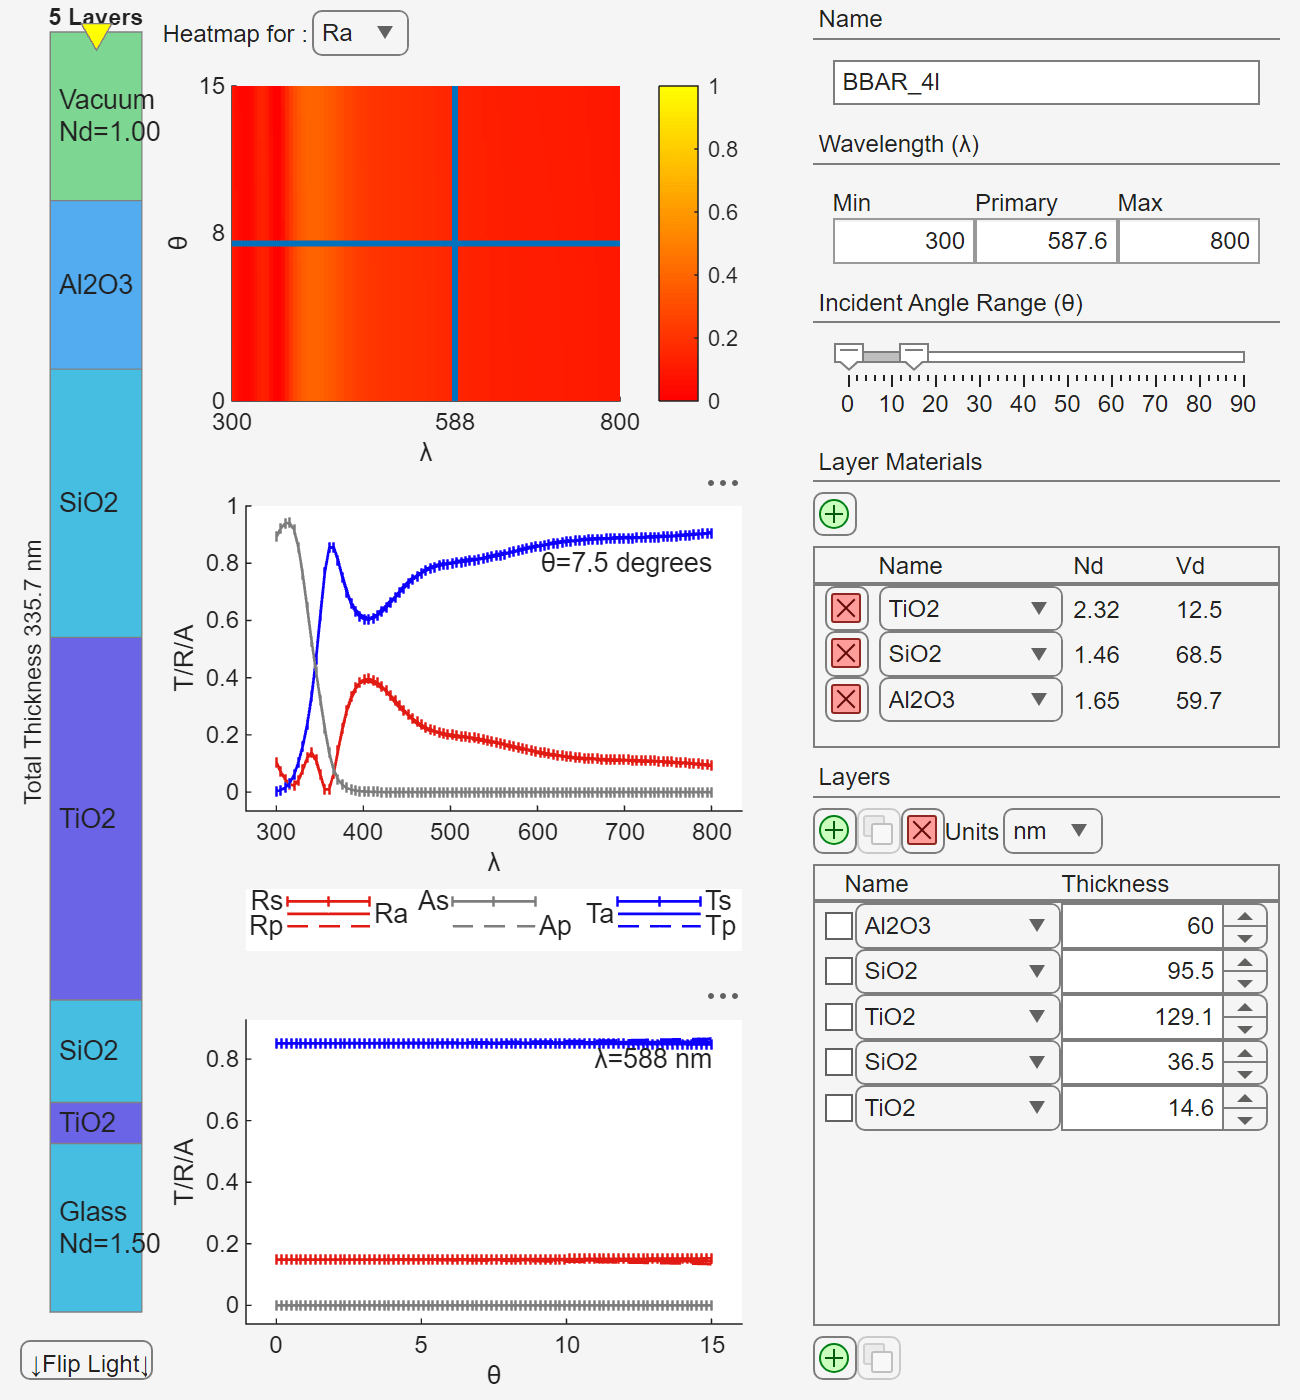
Task: Open the Heatmap for Ra dropdown
Action: 360,34
